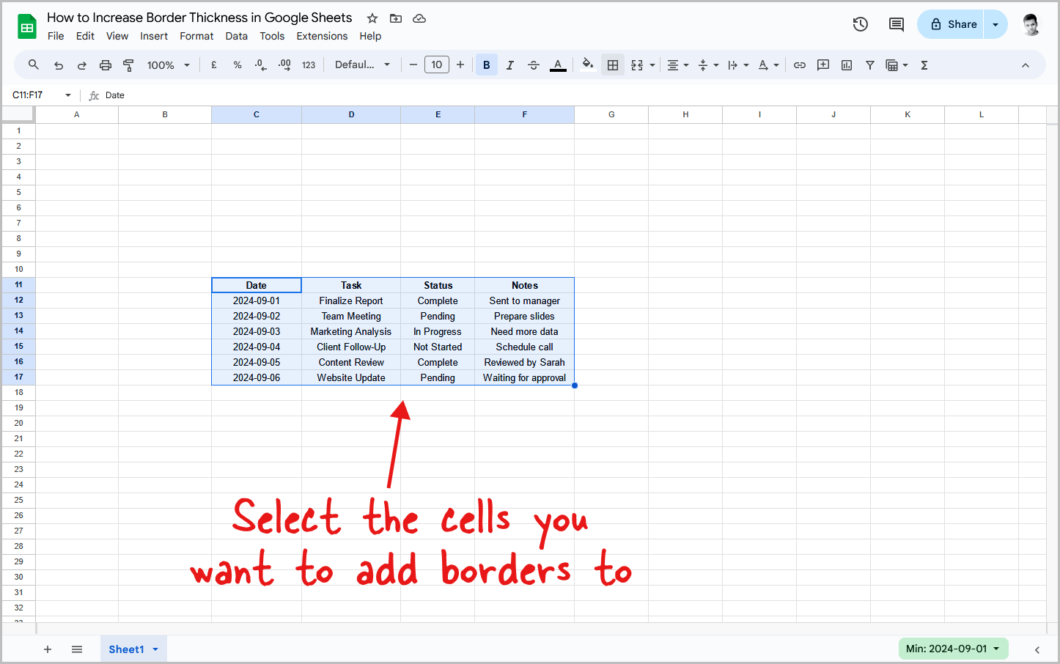Open the Data menu
1060x664 pixels.
click(237, 36)
